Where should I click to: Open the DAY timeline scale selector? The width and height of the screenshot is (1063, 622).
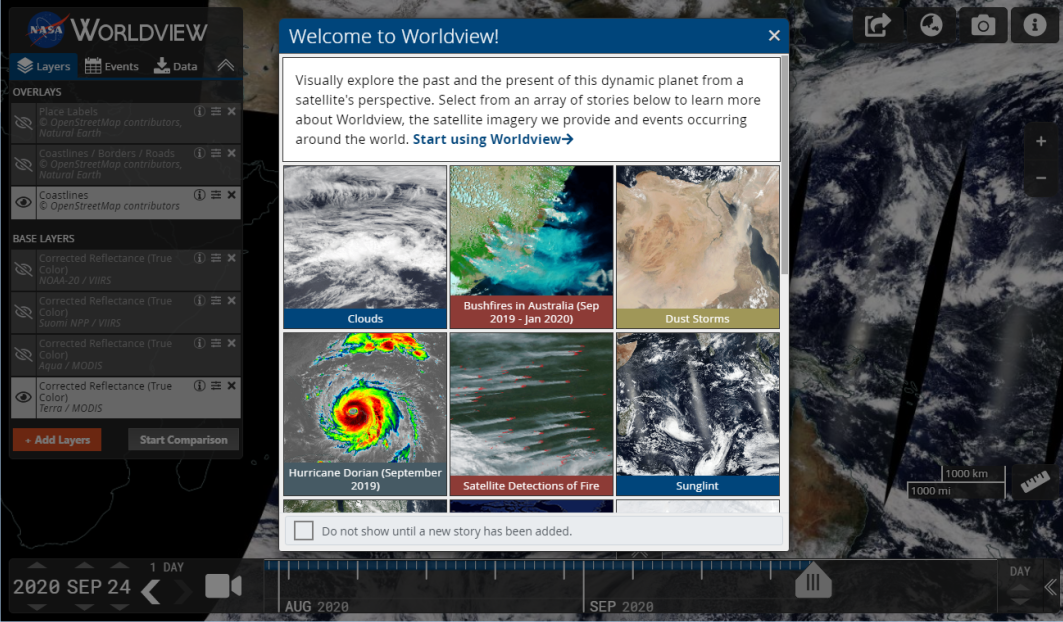(1020, 572)
